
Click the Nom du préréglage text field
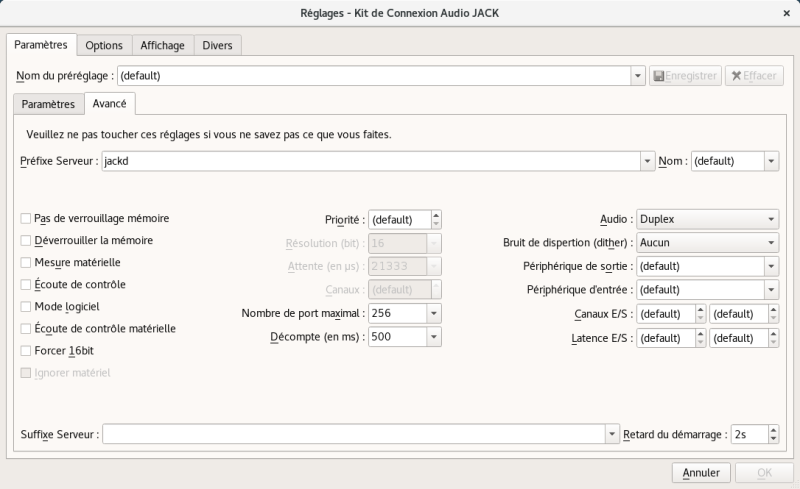374,76
